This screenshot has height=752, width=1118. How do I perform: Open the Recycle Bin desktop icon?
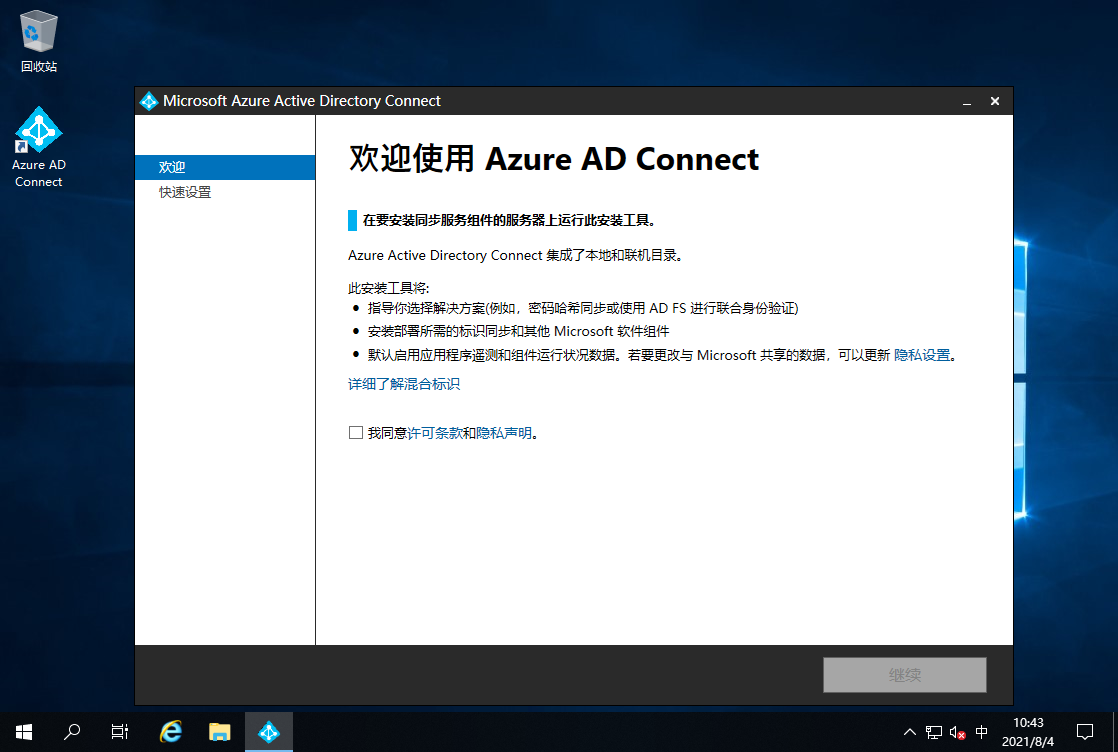tap(39, 40)
